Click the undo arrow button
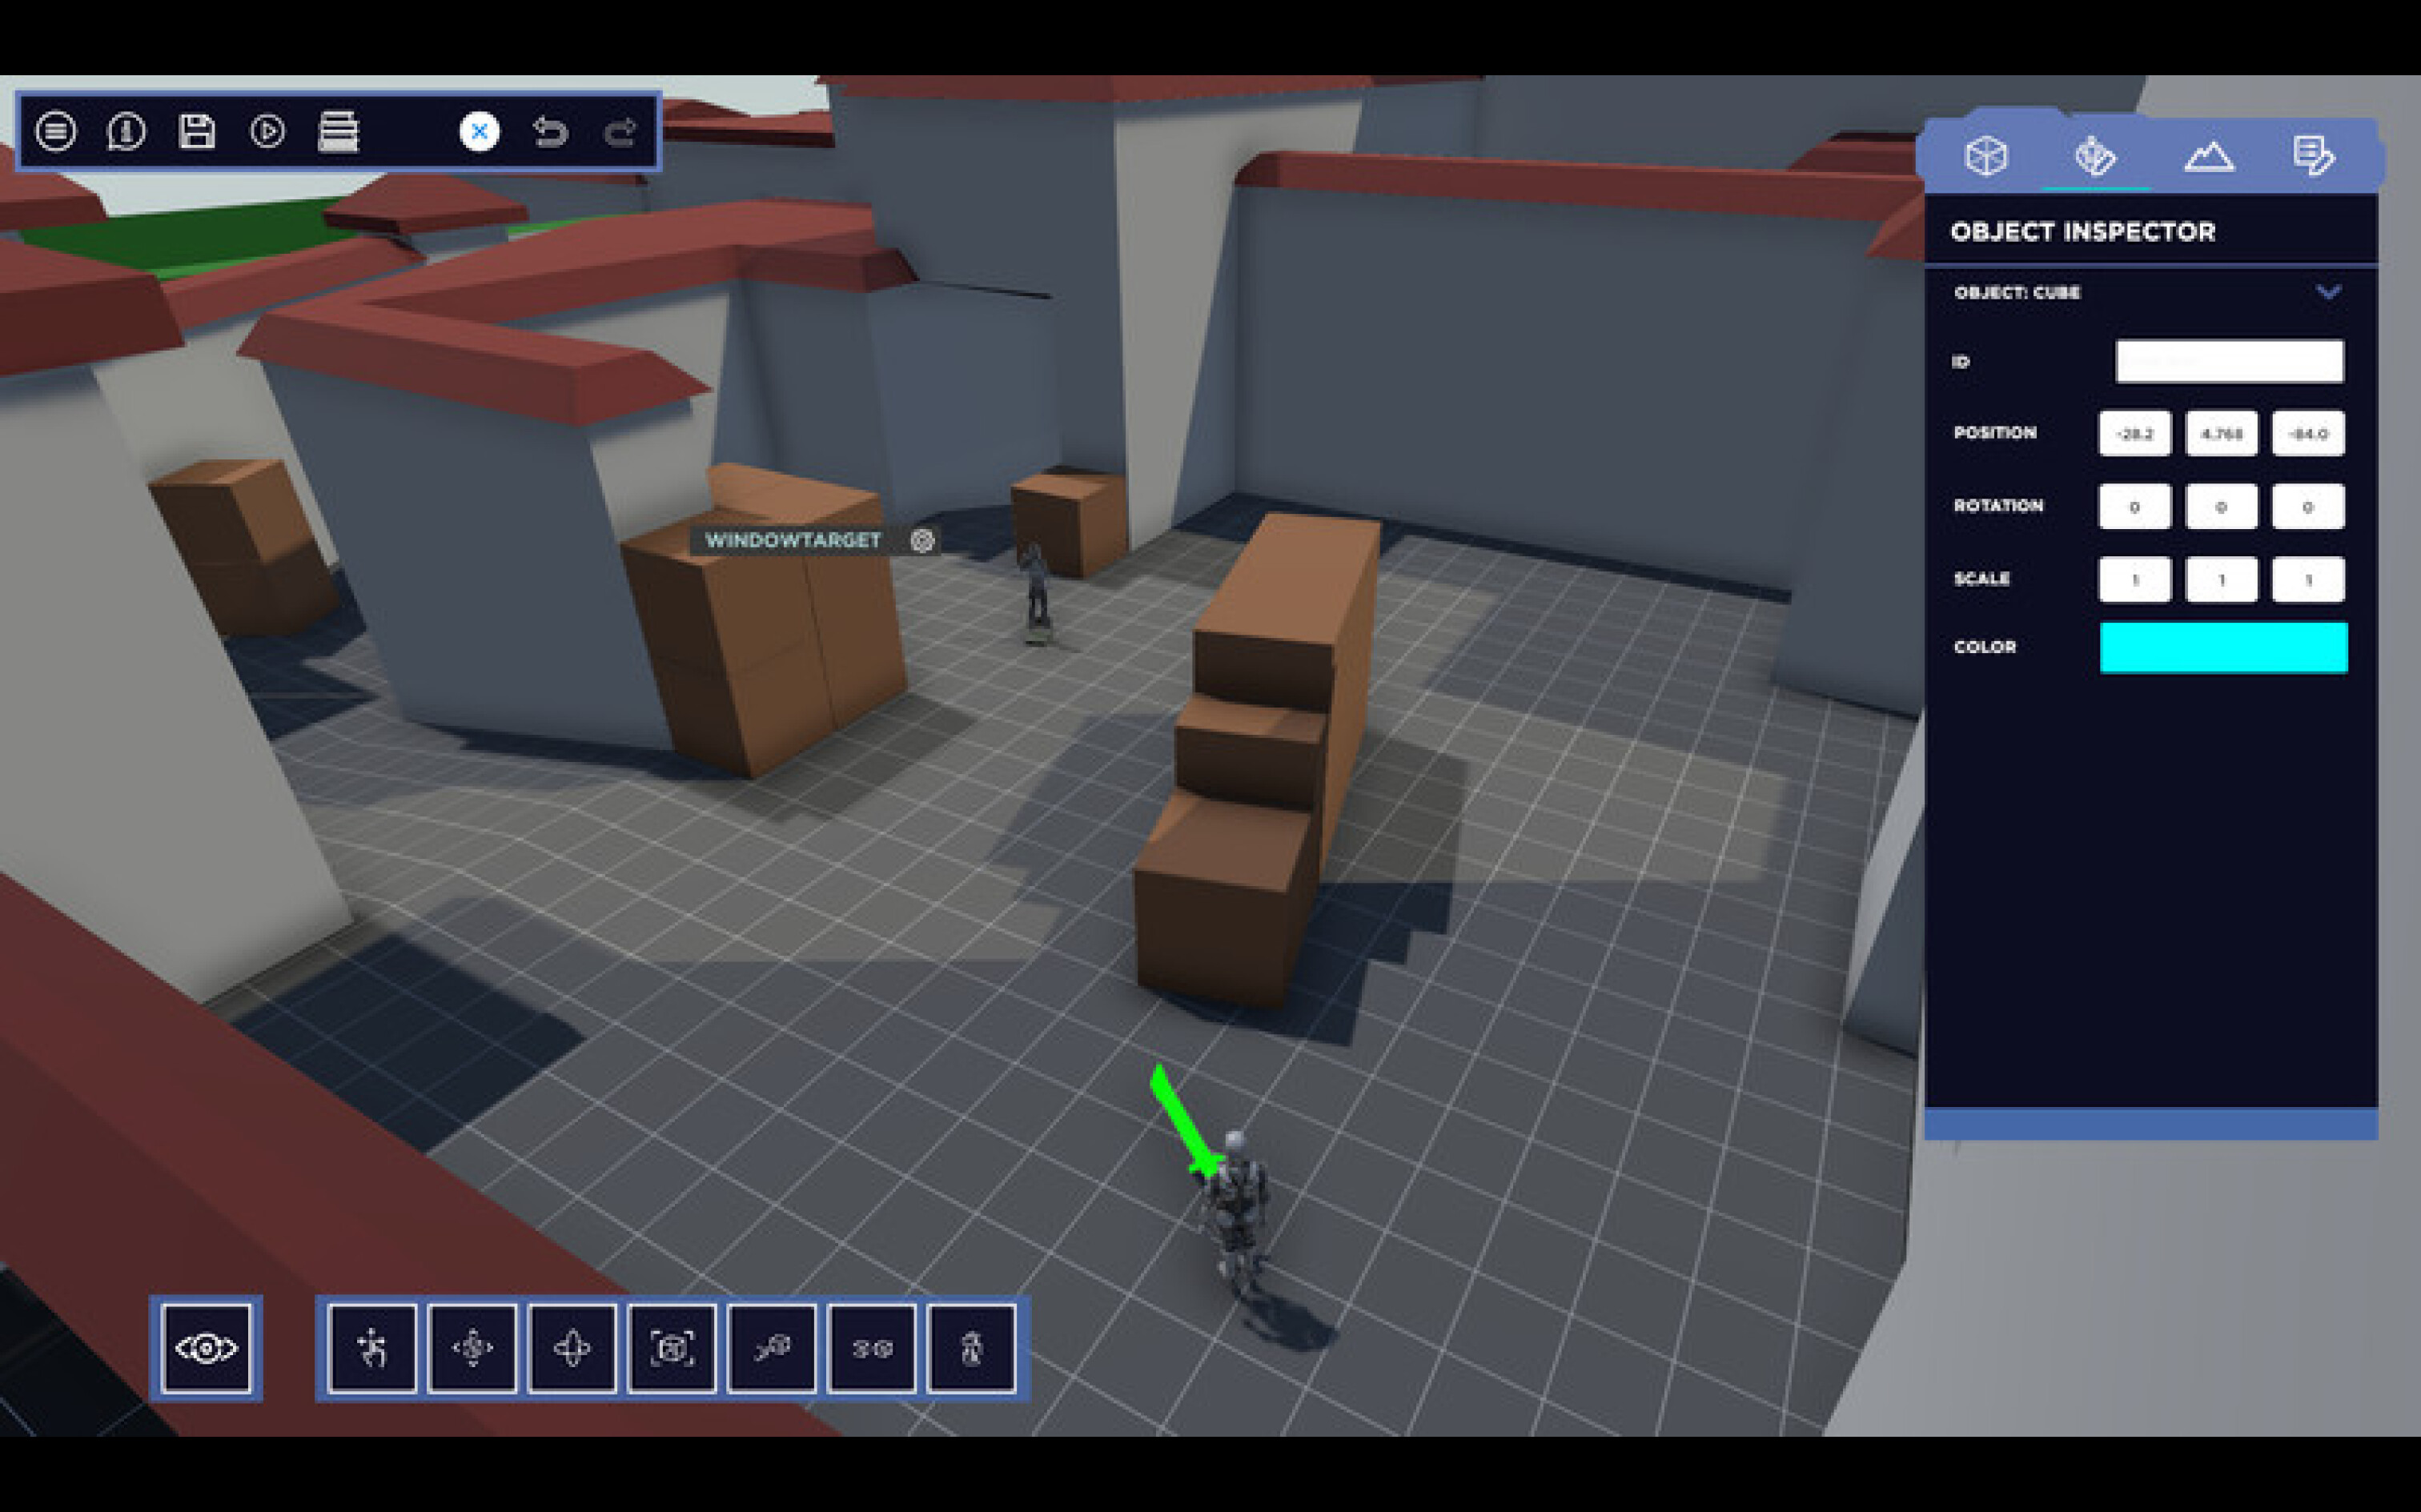The image size is (2421, 1512). point(551,131)
